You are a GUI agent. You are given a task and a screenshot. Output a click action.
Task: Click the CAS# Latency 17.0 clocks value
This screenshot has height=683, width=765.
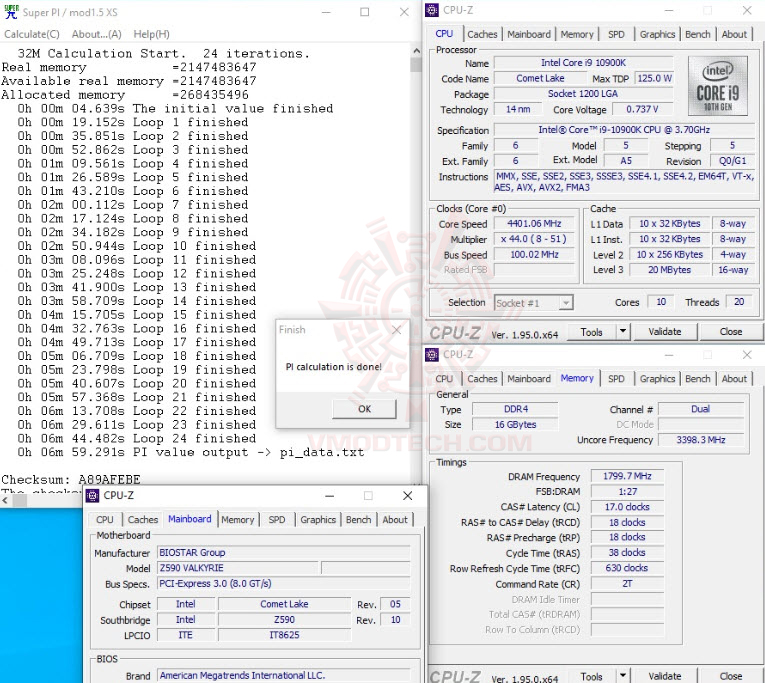click(x=627, y=507)
